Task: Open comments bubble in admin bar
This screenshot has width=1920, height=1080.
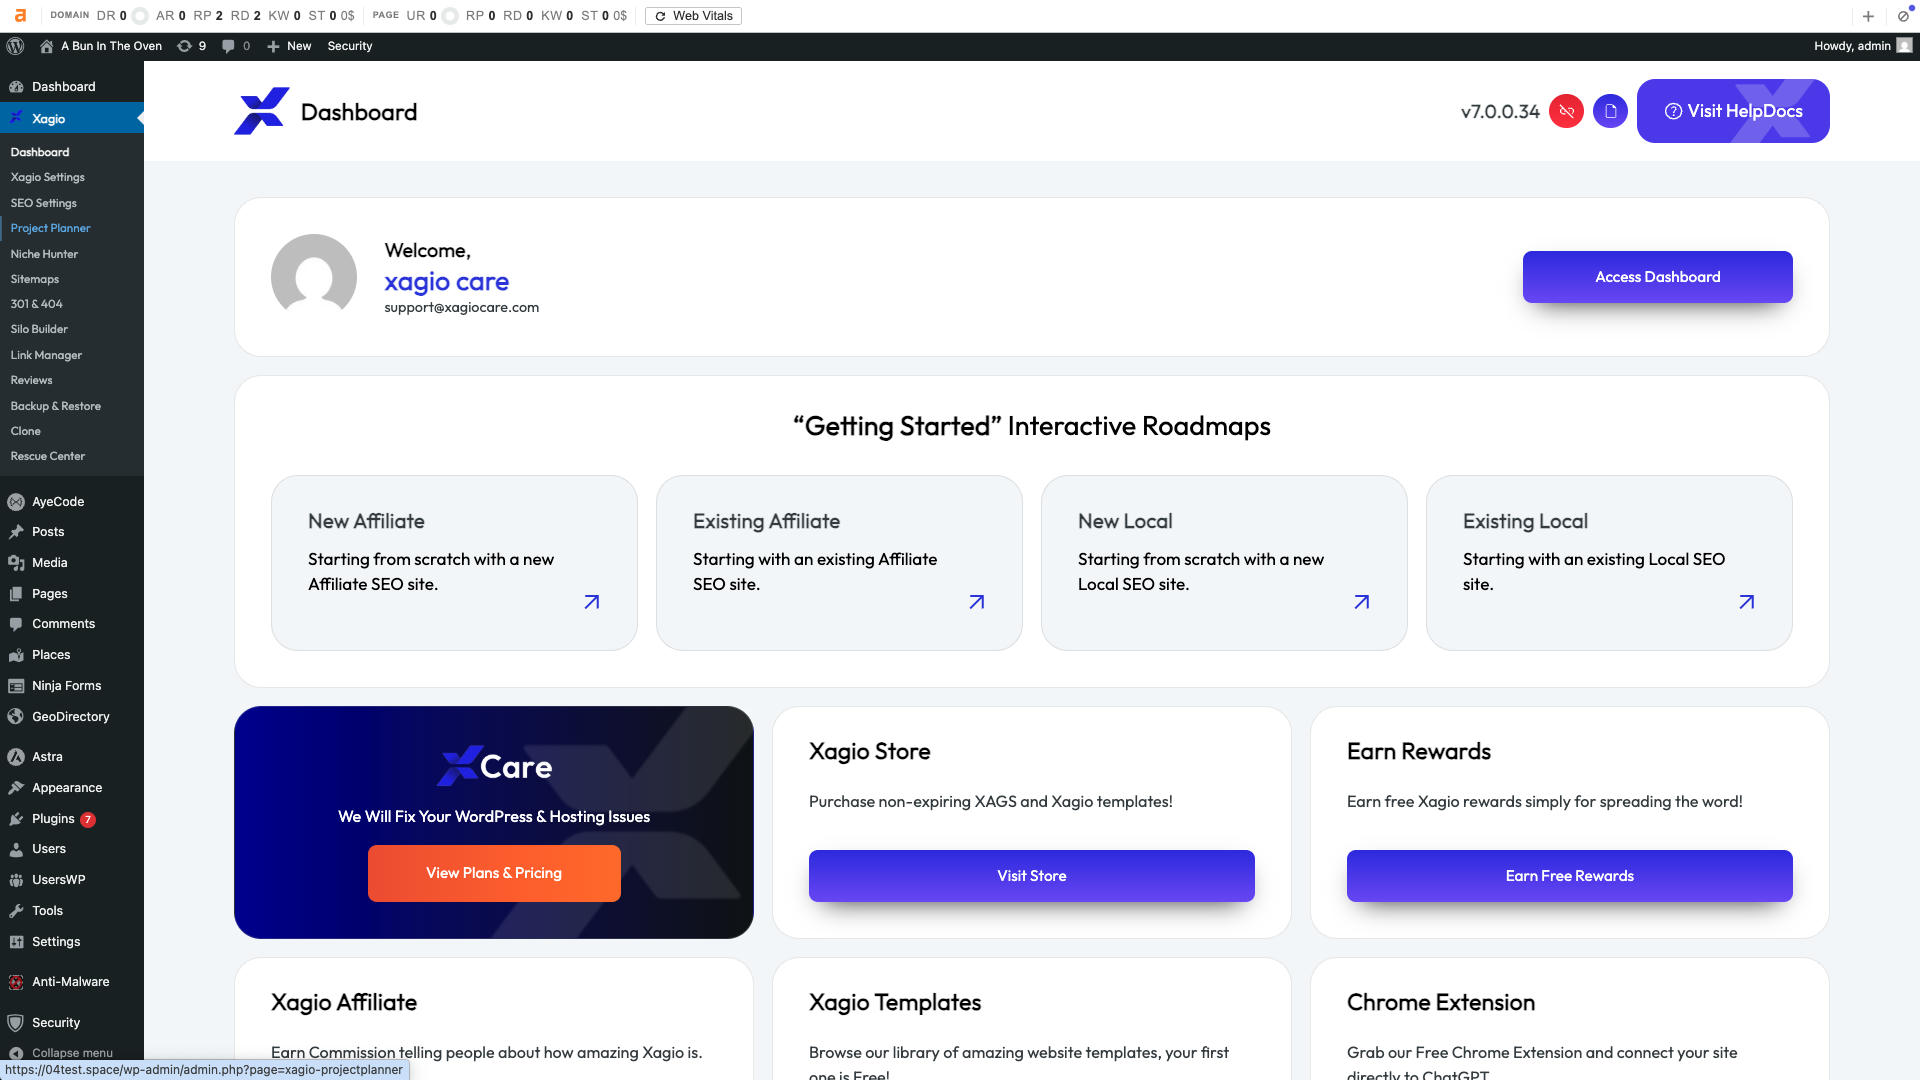Action: 236,46
